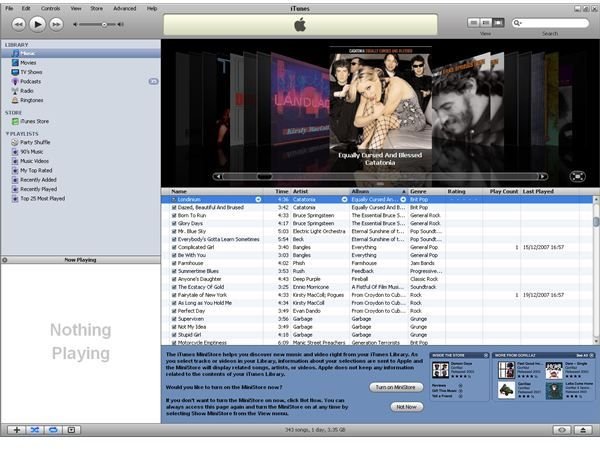Uncheck the Farmhouse song
Screen dimensions: 600x449
pyautogui.click(x=174, y=263)
